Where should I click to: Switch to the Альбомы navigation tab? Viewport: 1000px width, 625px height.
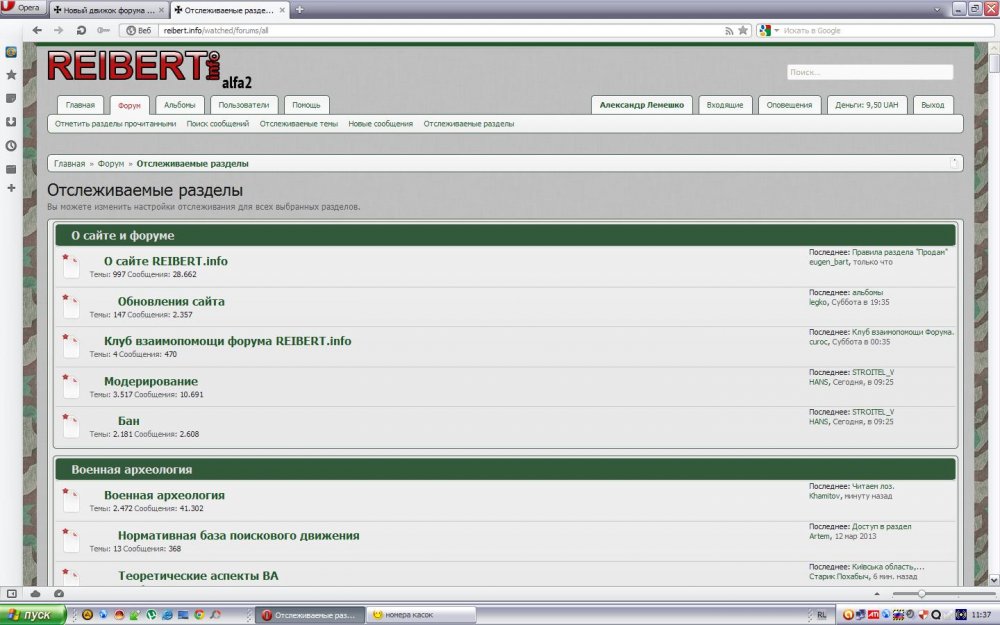point(181,105)
